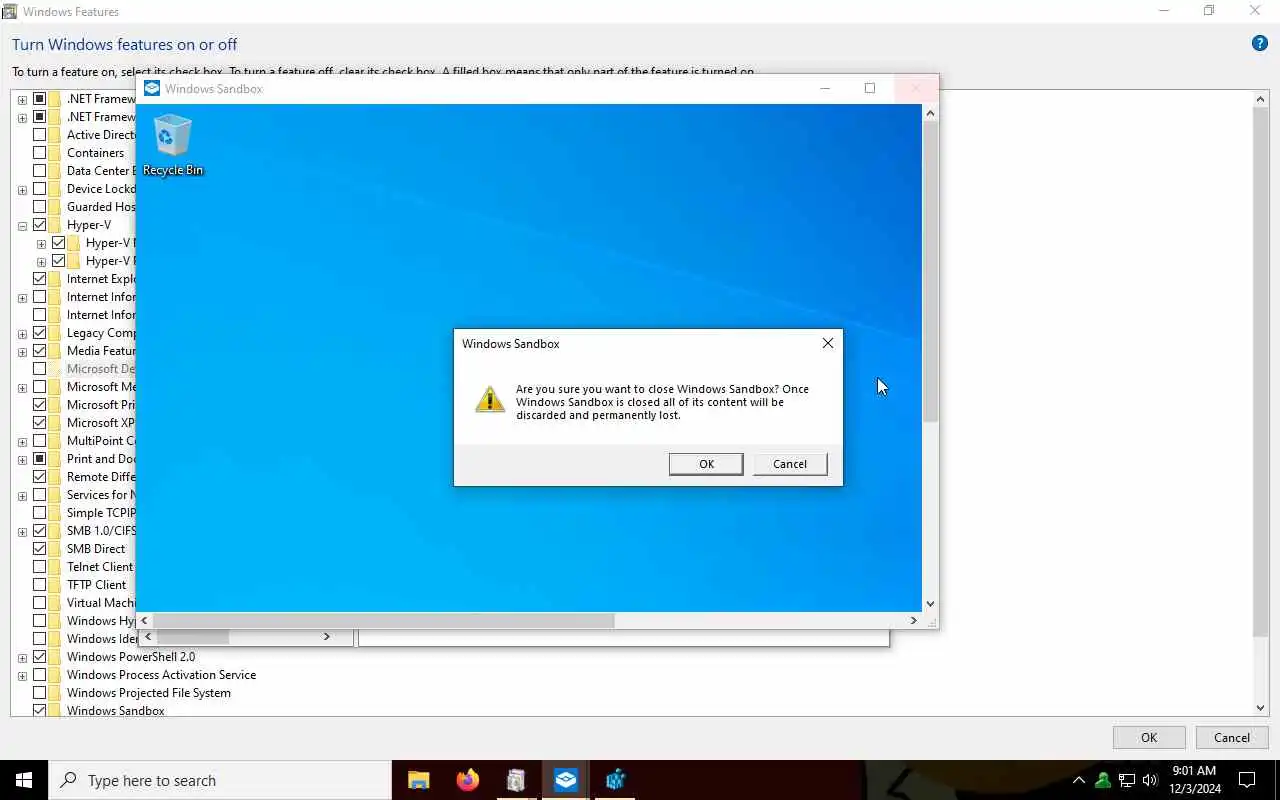Enable the TFTP Client checkbox

coord(40,585)
